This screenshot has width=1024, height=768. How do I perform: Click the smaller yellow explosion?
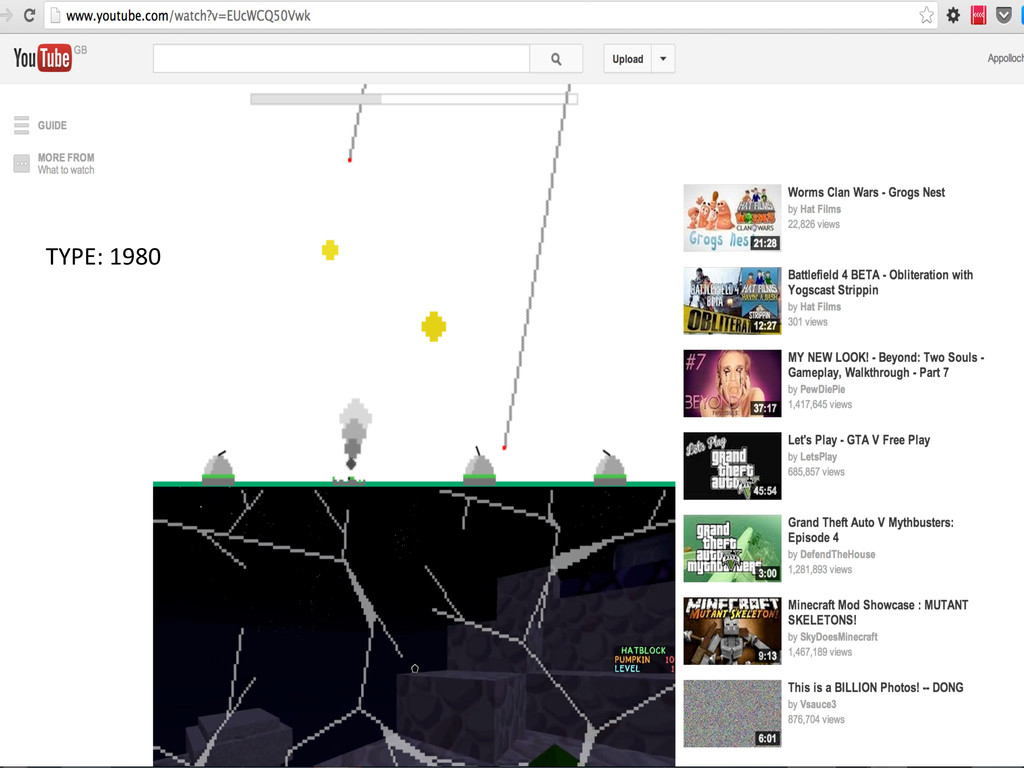point(330,250)
